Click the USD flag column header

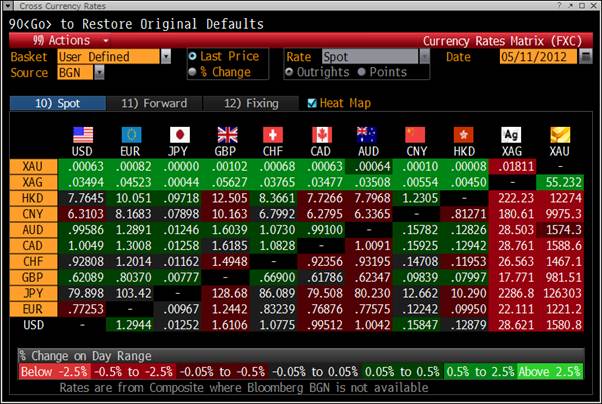point(82,134)
